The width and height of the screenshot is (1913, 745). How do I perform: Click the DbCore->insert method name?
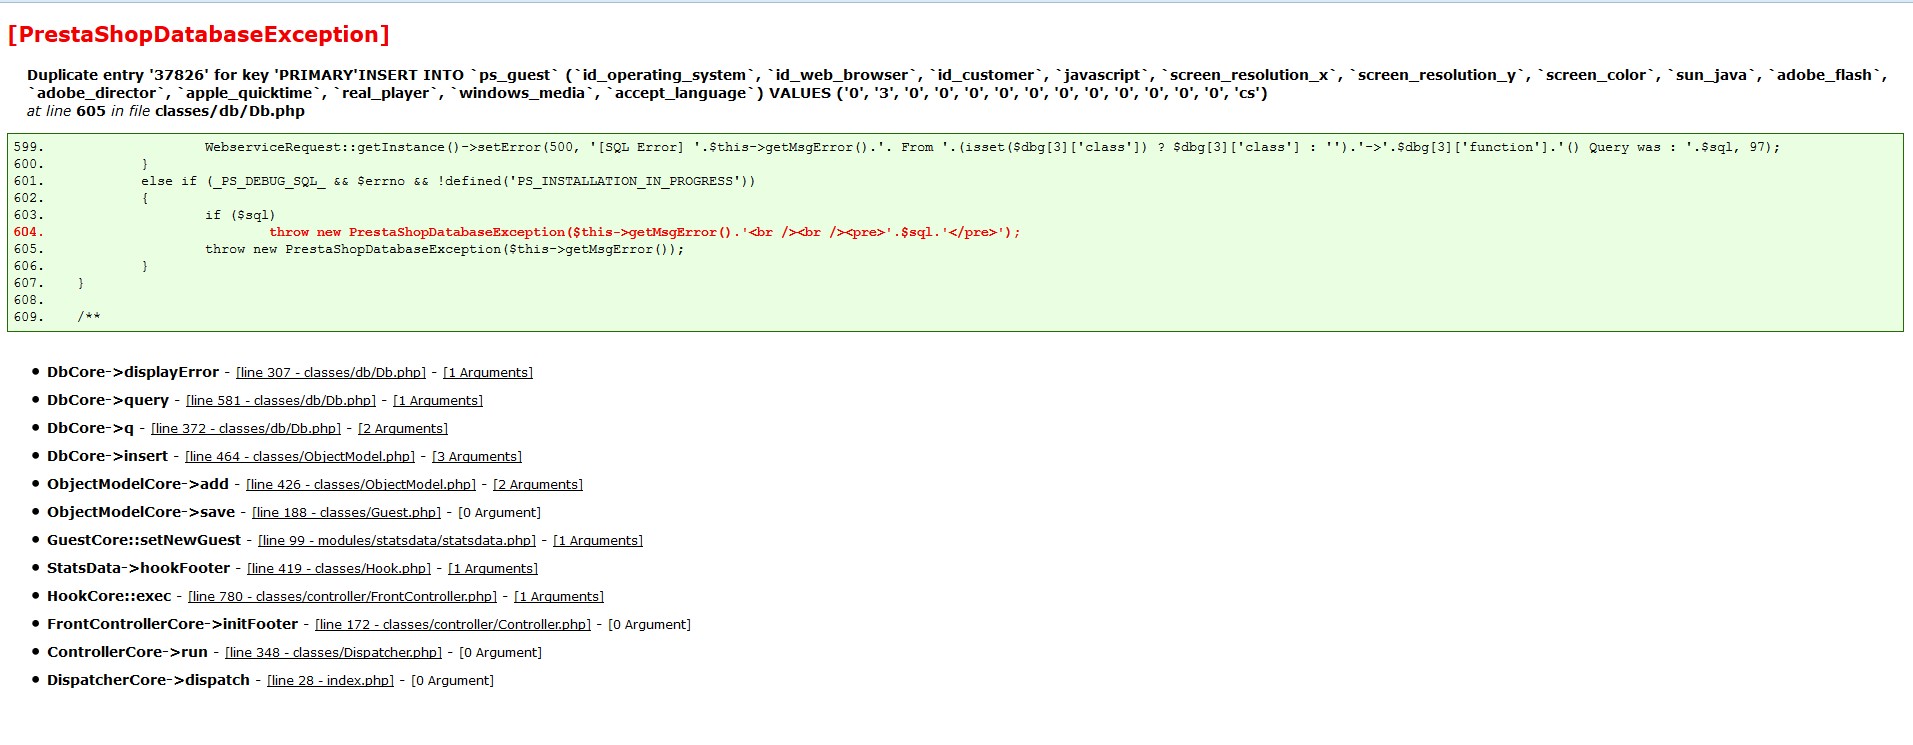[107, 456]
